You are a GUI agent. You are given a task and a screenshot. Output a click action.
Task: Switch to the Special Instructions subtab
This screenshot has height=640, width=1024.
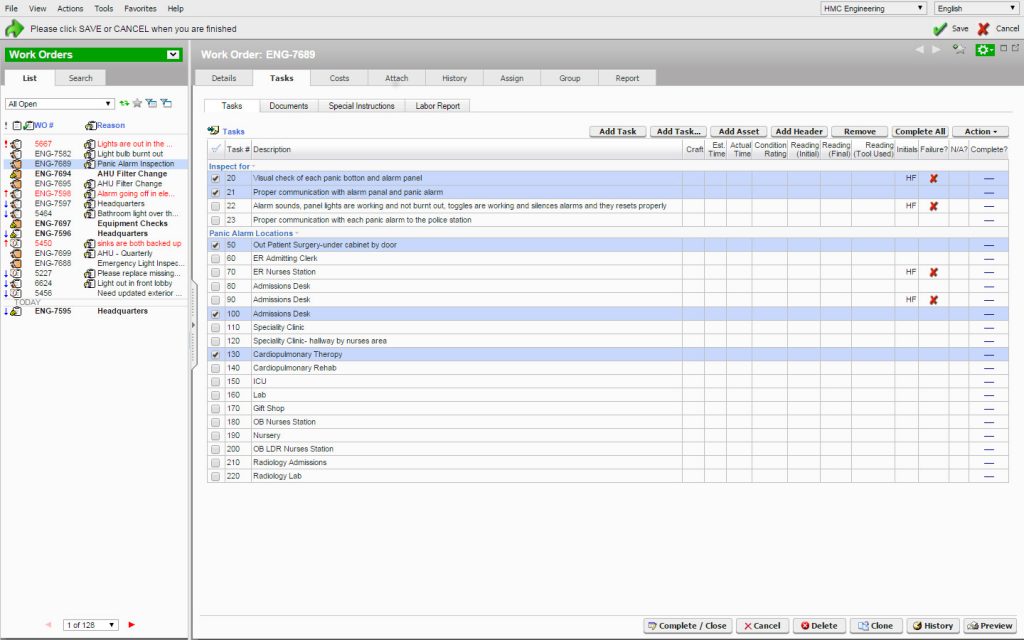coord(361,106)
